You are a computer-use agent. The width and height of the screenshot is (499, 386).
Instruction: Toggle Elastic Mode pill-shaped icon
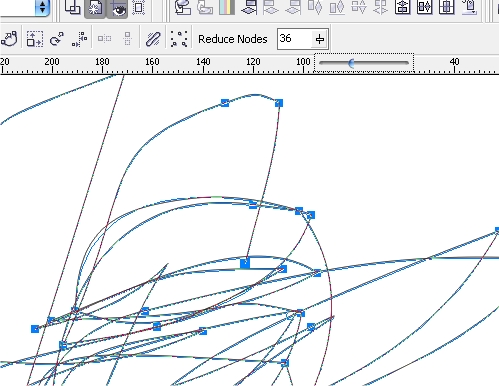pyautogui.click(x=153, y=39)
